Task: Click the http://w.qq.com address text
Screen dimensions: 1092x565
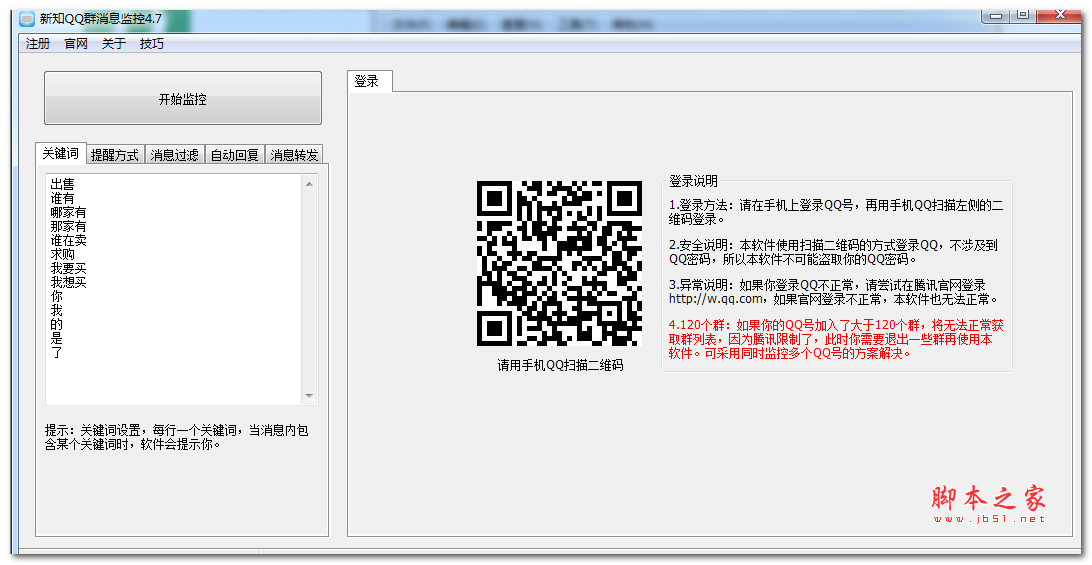Action: [716, 299]
